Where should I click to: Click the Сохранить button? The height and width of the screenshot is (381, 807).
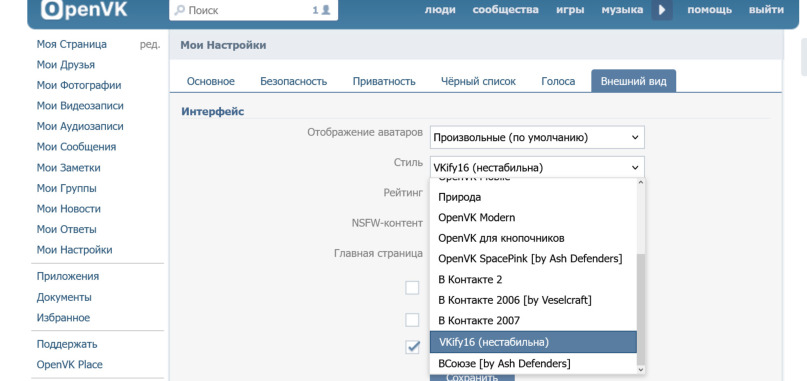point(472,377)
